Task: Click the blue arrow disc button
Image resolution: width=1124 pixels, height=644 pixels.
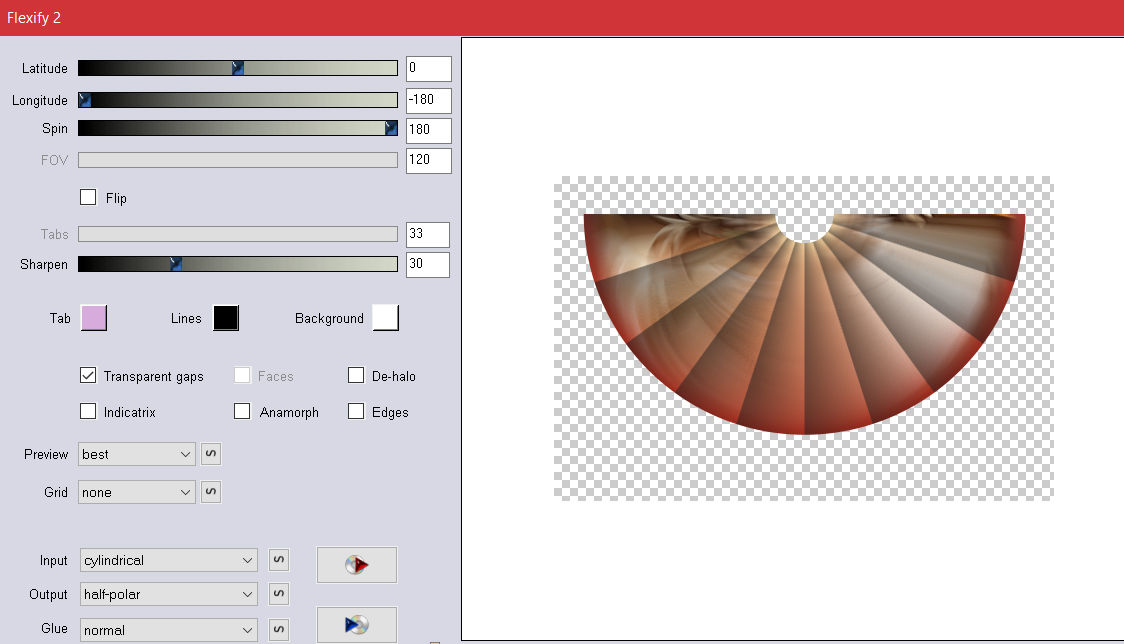Action: 357,625
